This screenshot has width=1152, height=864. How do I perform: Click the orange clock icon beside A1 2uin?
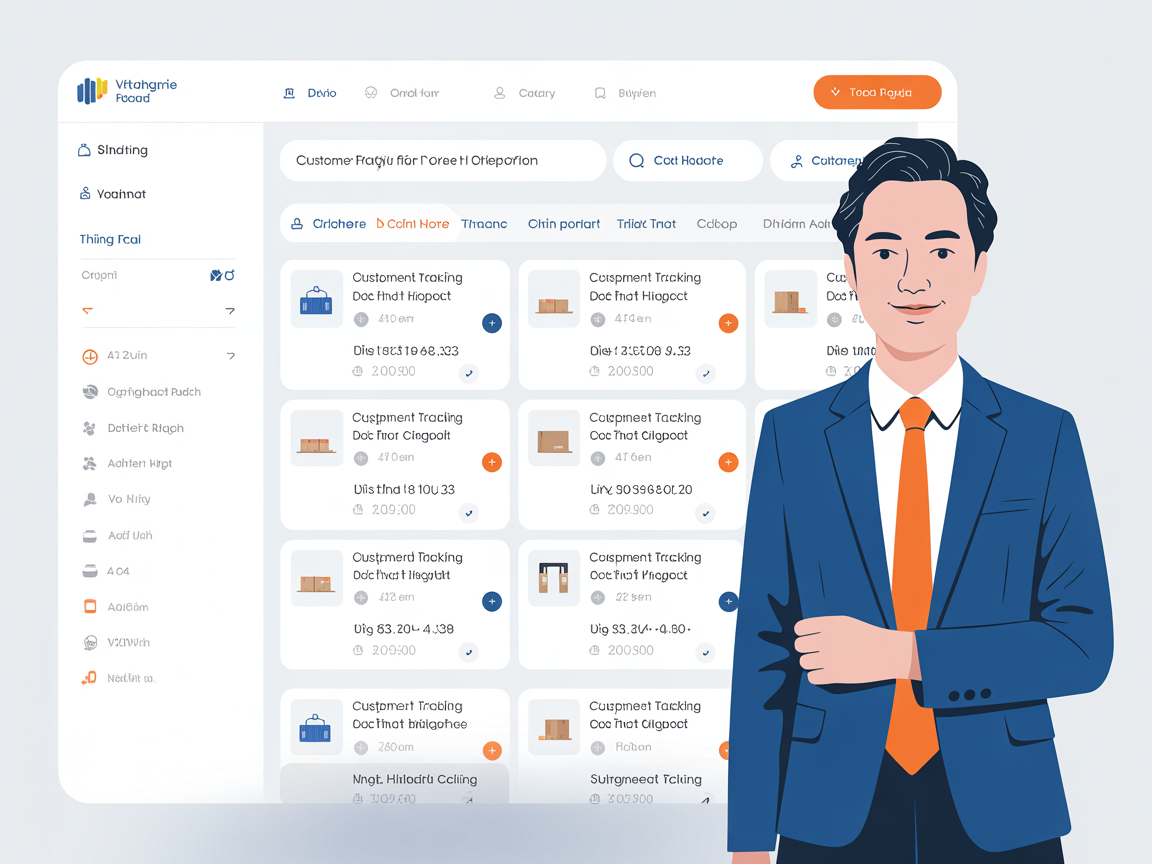coord(90,356)
